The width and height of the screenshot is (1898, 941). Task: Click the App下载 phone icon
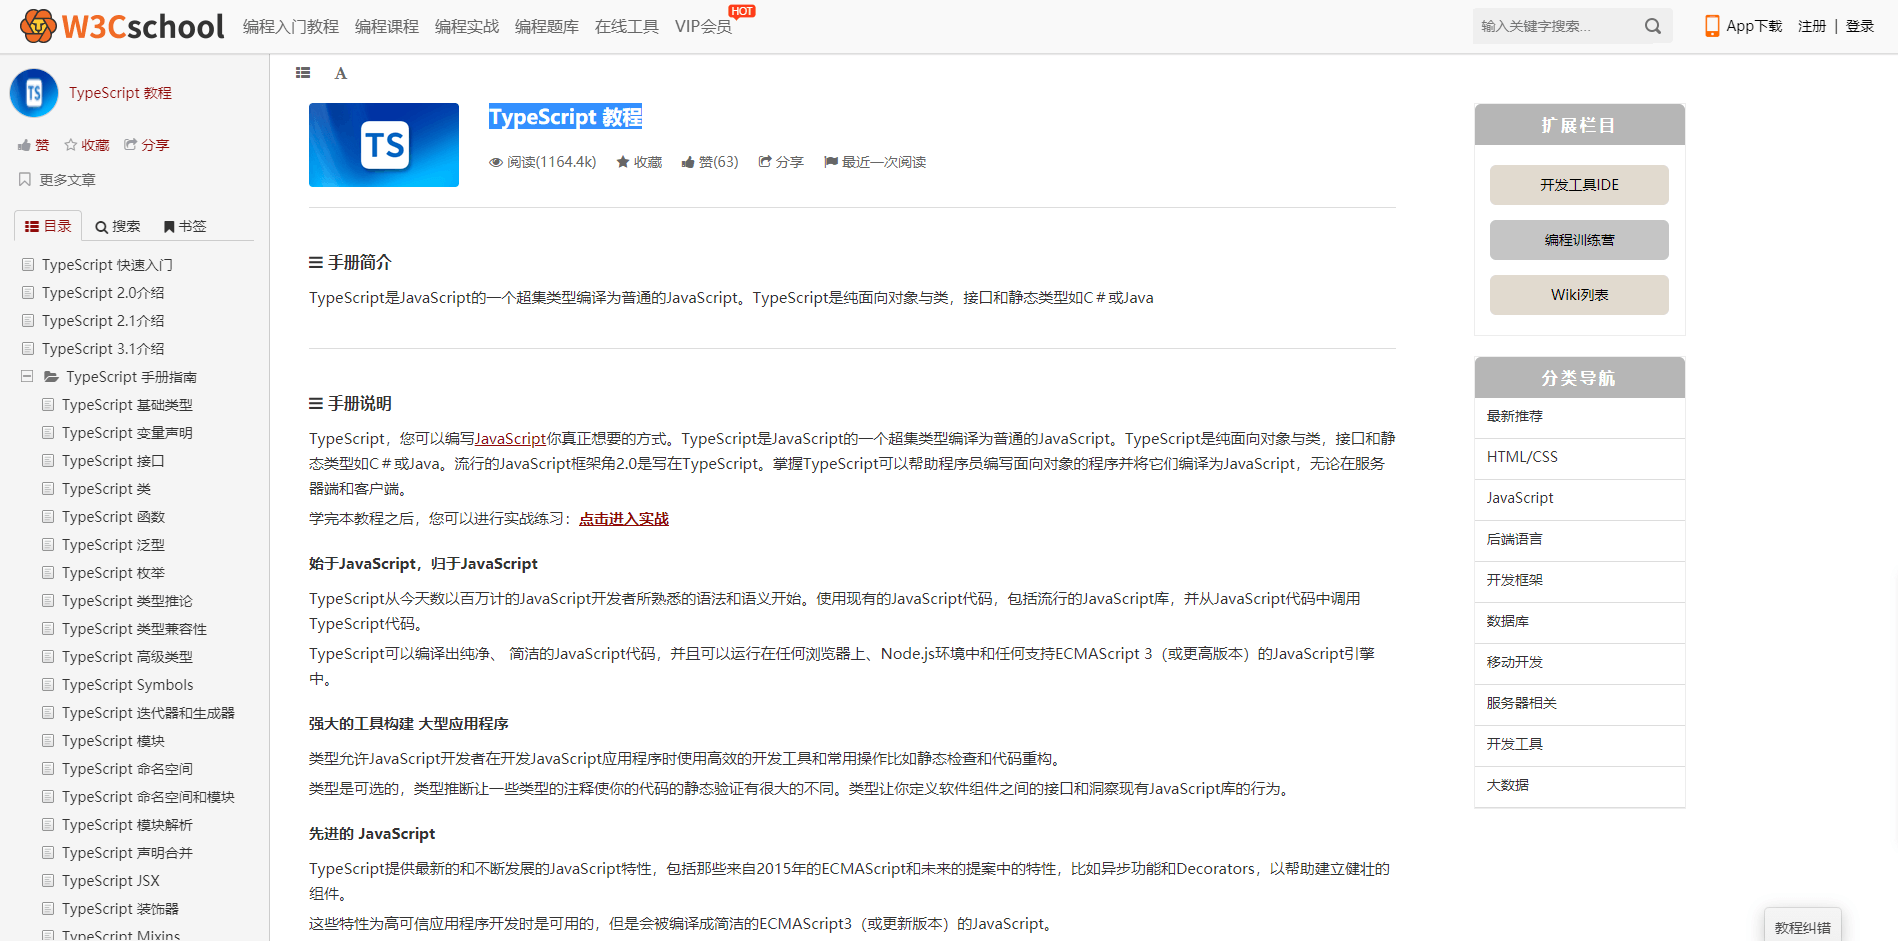point(1712,26)
